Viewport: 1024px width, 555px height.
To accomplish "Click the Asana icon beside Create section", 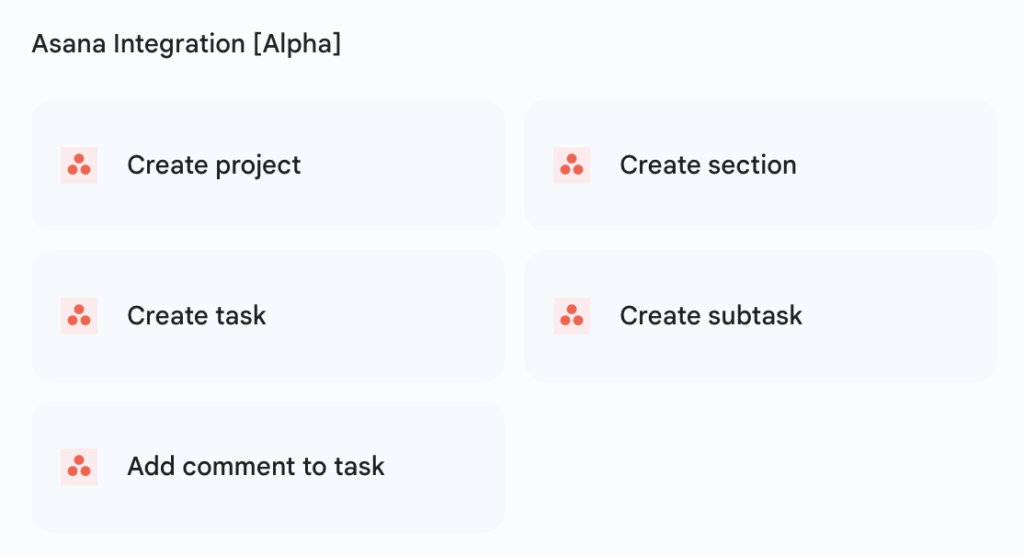I will coord(572,166).
